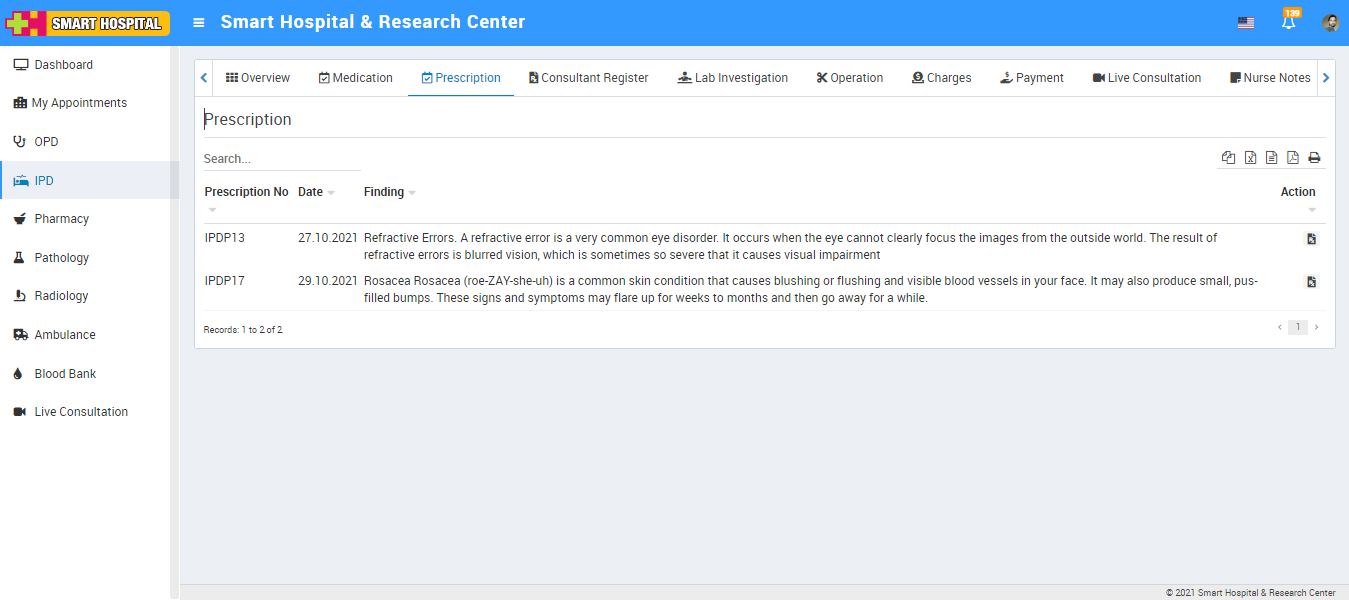Sort by Finding column arrow

pos(412,192)
